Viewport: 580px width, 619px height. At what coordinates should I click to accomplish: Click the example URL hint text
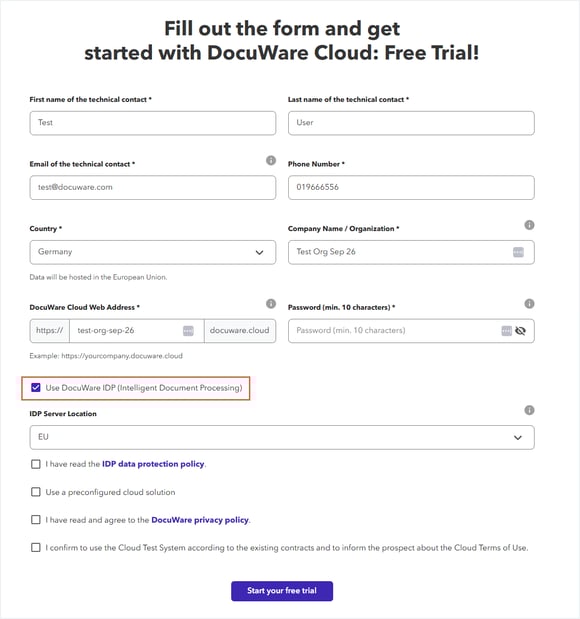(106, 356)
